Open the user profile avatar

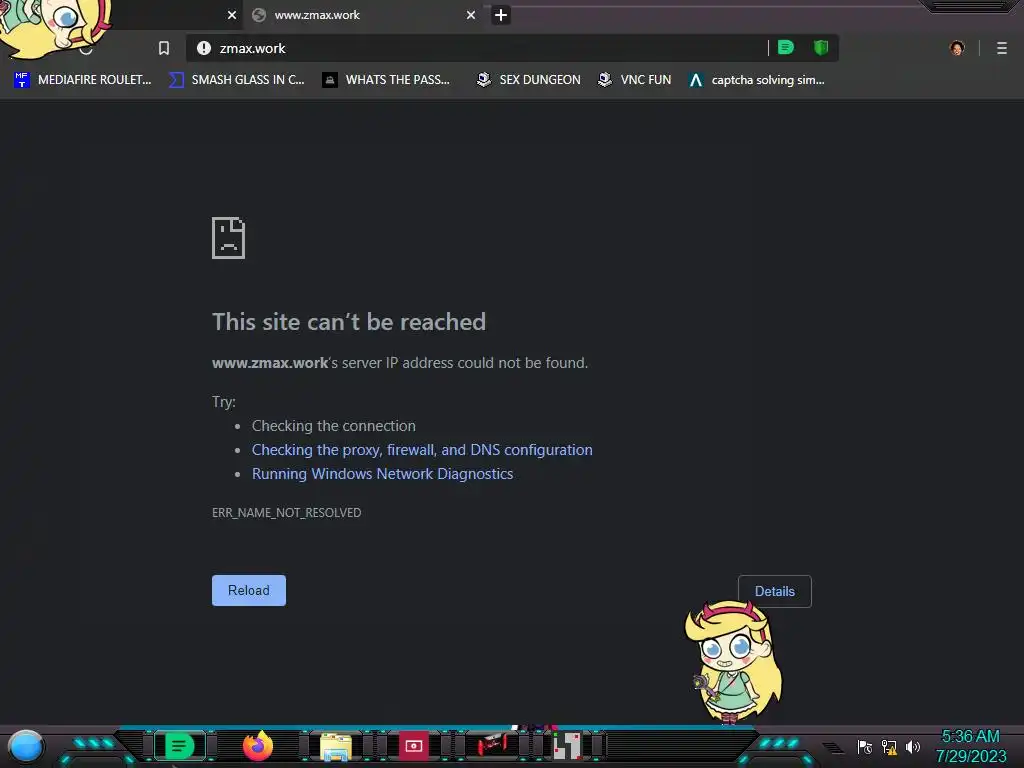[957, 48]
